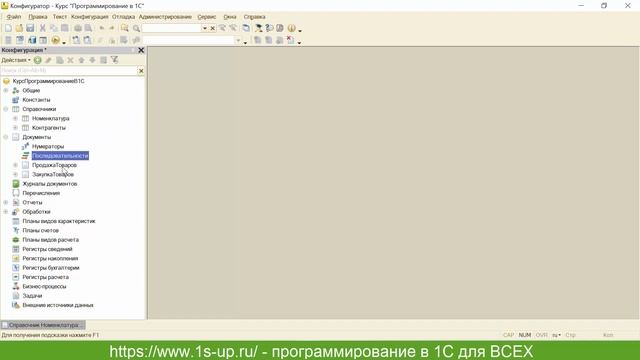Collapse the Справочники tree node
Image resolution: width=640 pixels, height=360 pixels.
click(x=6, y=109)
